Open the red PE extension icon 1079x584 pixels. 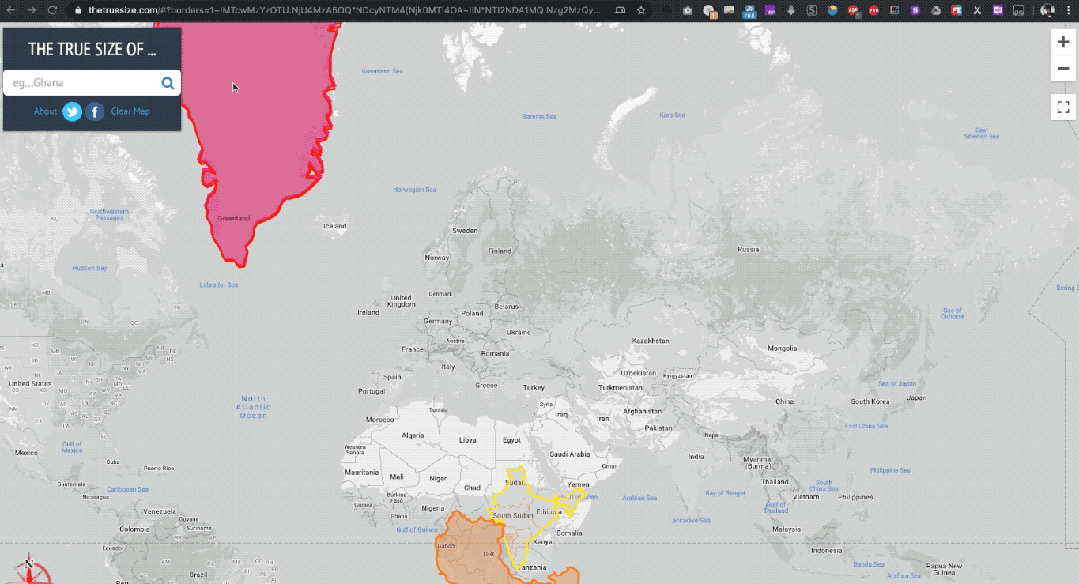[x=957, y=10]
